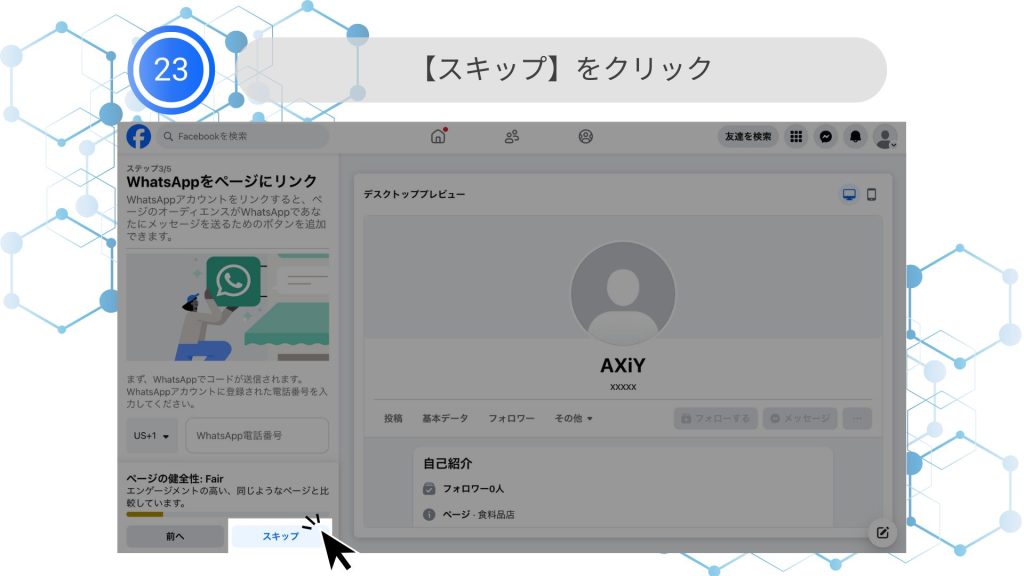Screen dimensions: 1024x576
Task: Open the Friends icon in top bar
Action: [512, 137]
